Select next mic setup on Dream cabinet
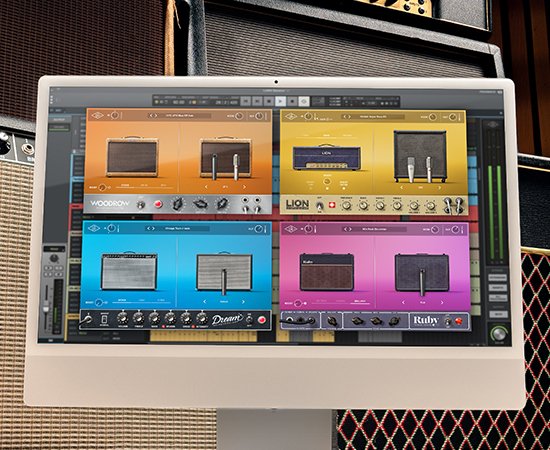Viewport: 550px width, 450px height. [x=244, y=302]
